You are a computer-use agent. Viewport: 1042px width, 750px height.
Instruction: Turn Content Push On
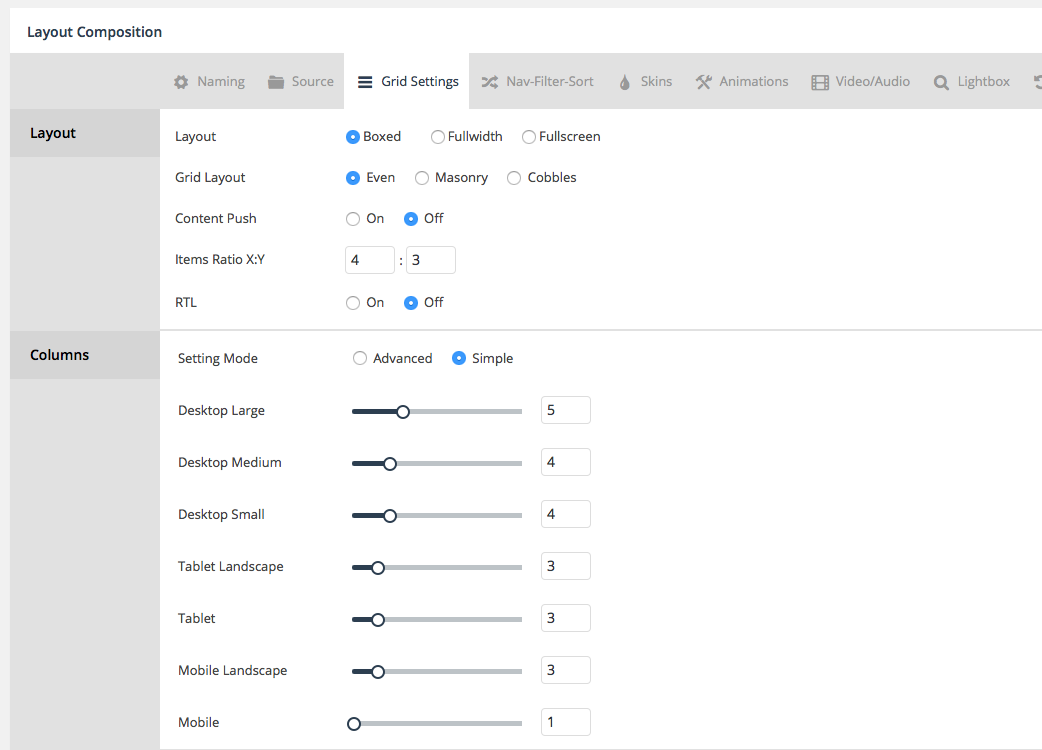click(x=353, y=219)
